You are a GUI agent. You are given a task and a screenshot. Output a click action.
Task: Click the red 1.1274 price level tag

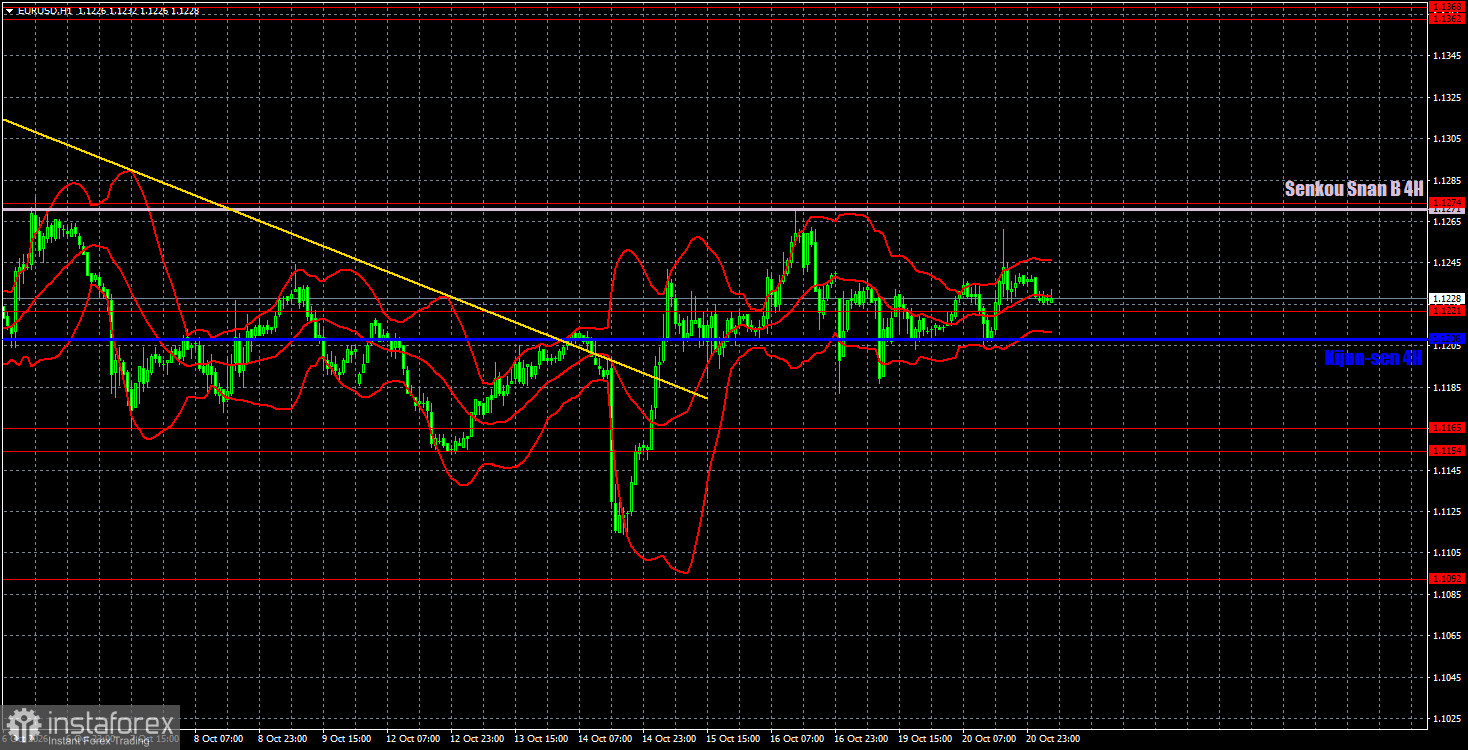pyautogui.click(x=1447, y=203)
